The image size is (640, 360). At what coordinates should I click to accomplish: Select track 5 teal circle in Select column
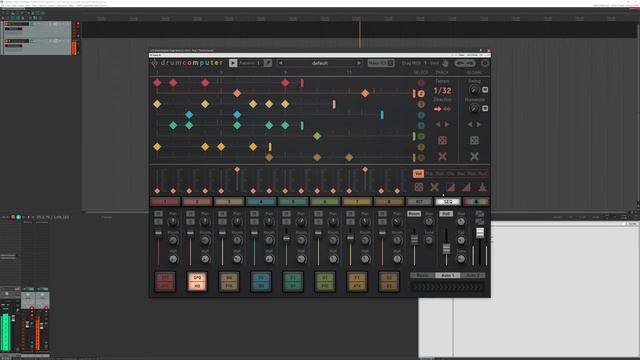[x=421, y=126]
